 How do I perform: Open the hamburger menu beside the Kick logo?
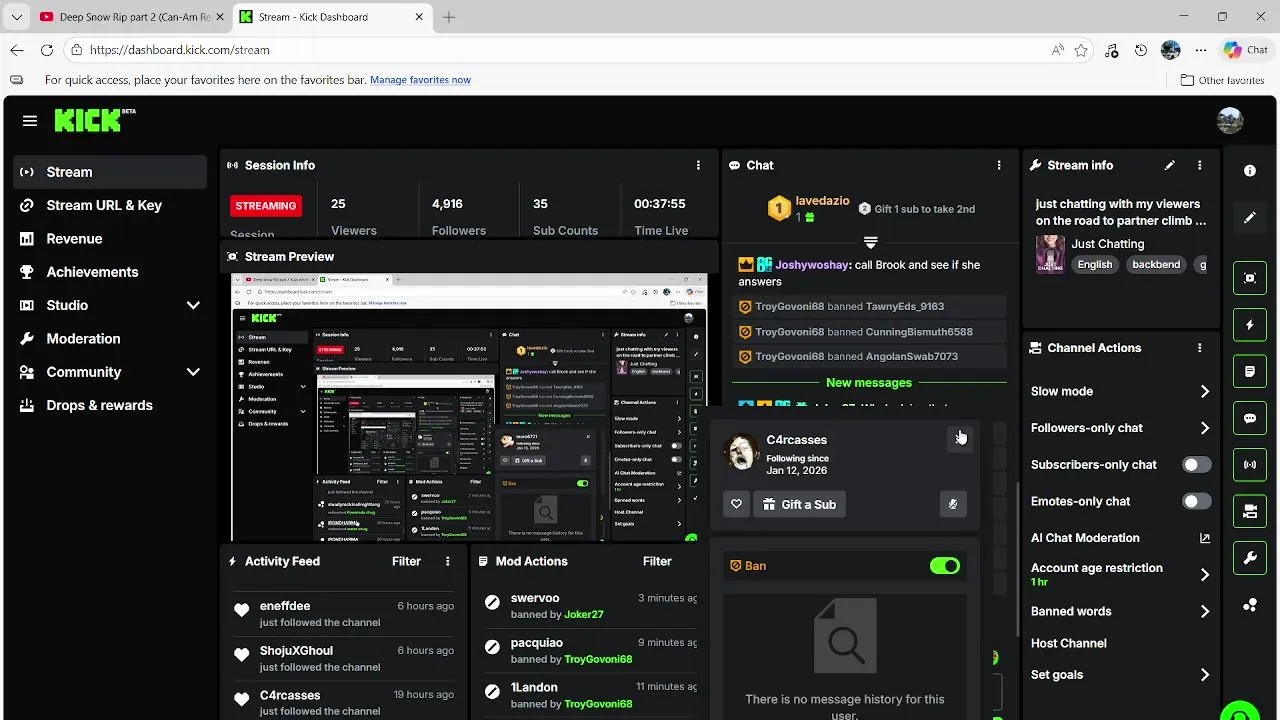click(x=30, y=121)
